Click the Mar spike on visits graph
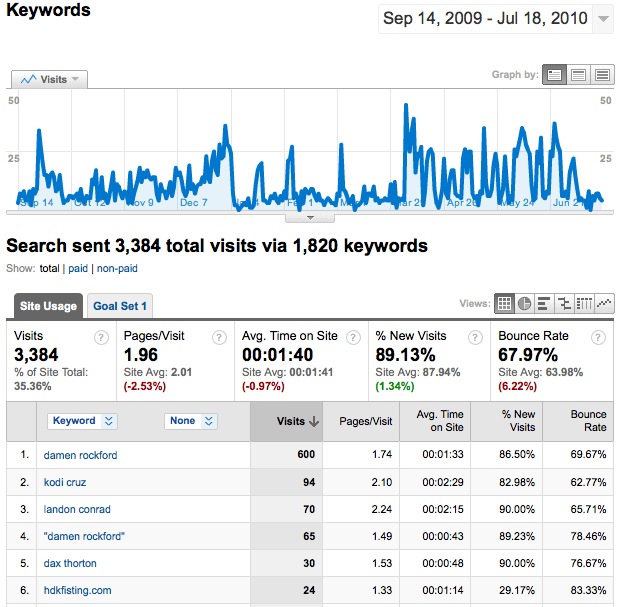This screenshot has width=618, height=607. pyautogui.click(x=406, y=107)
